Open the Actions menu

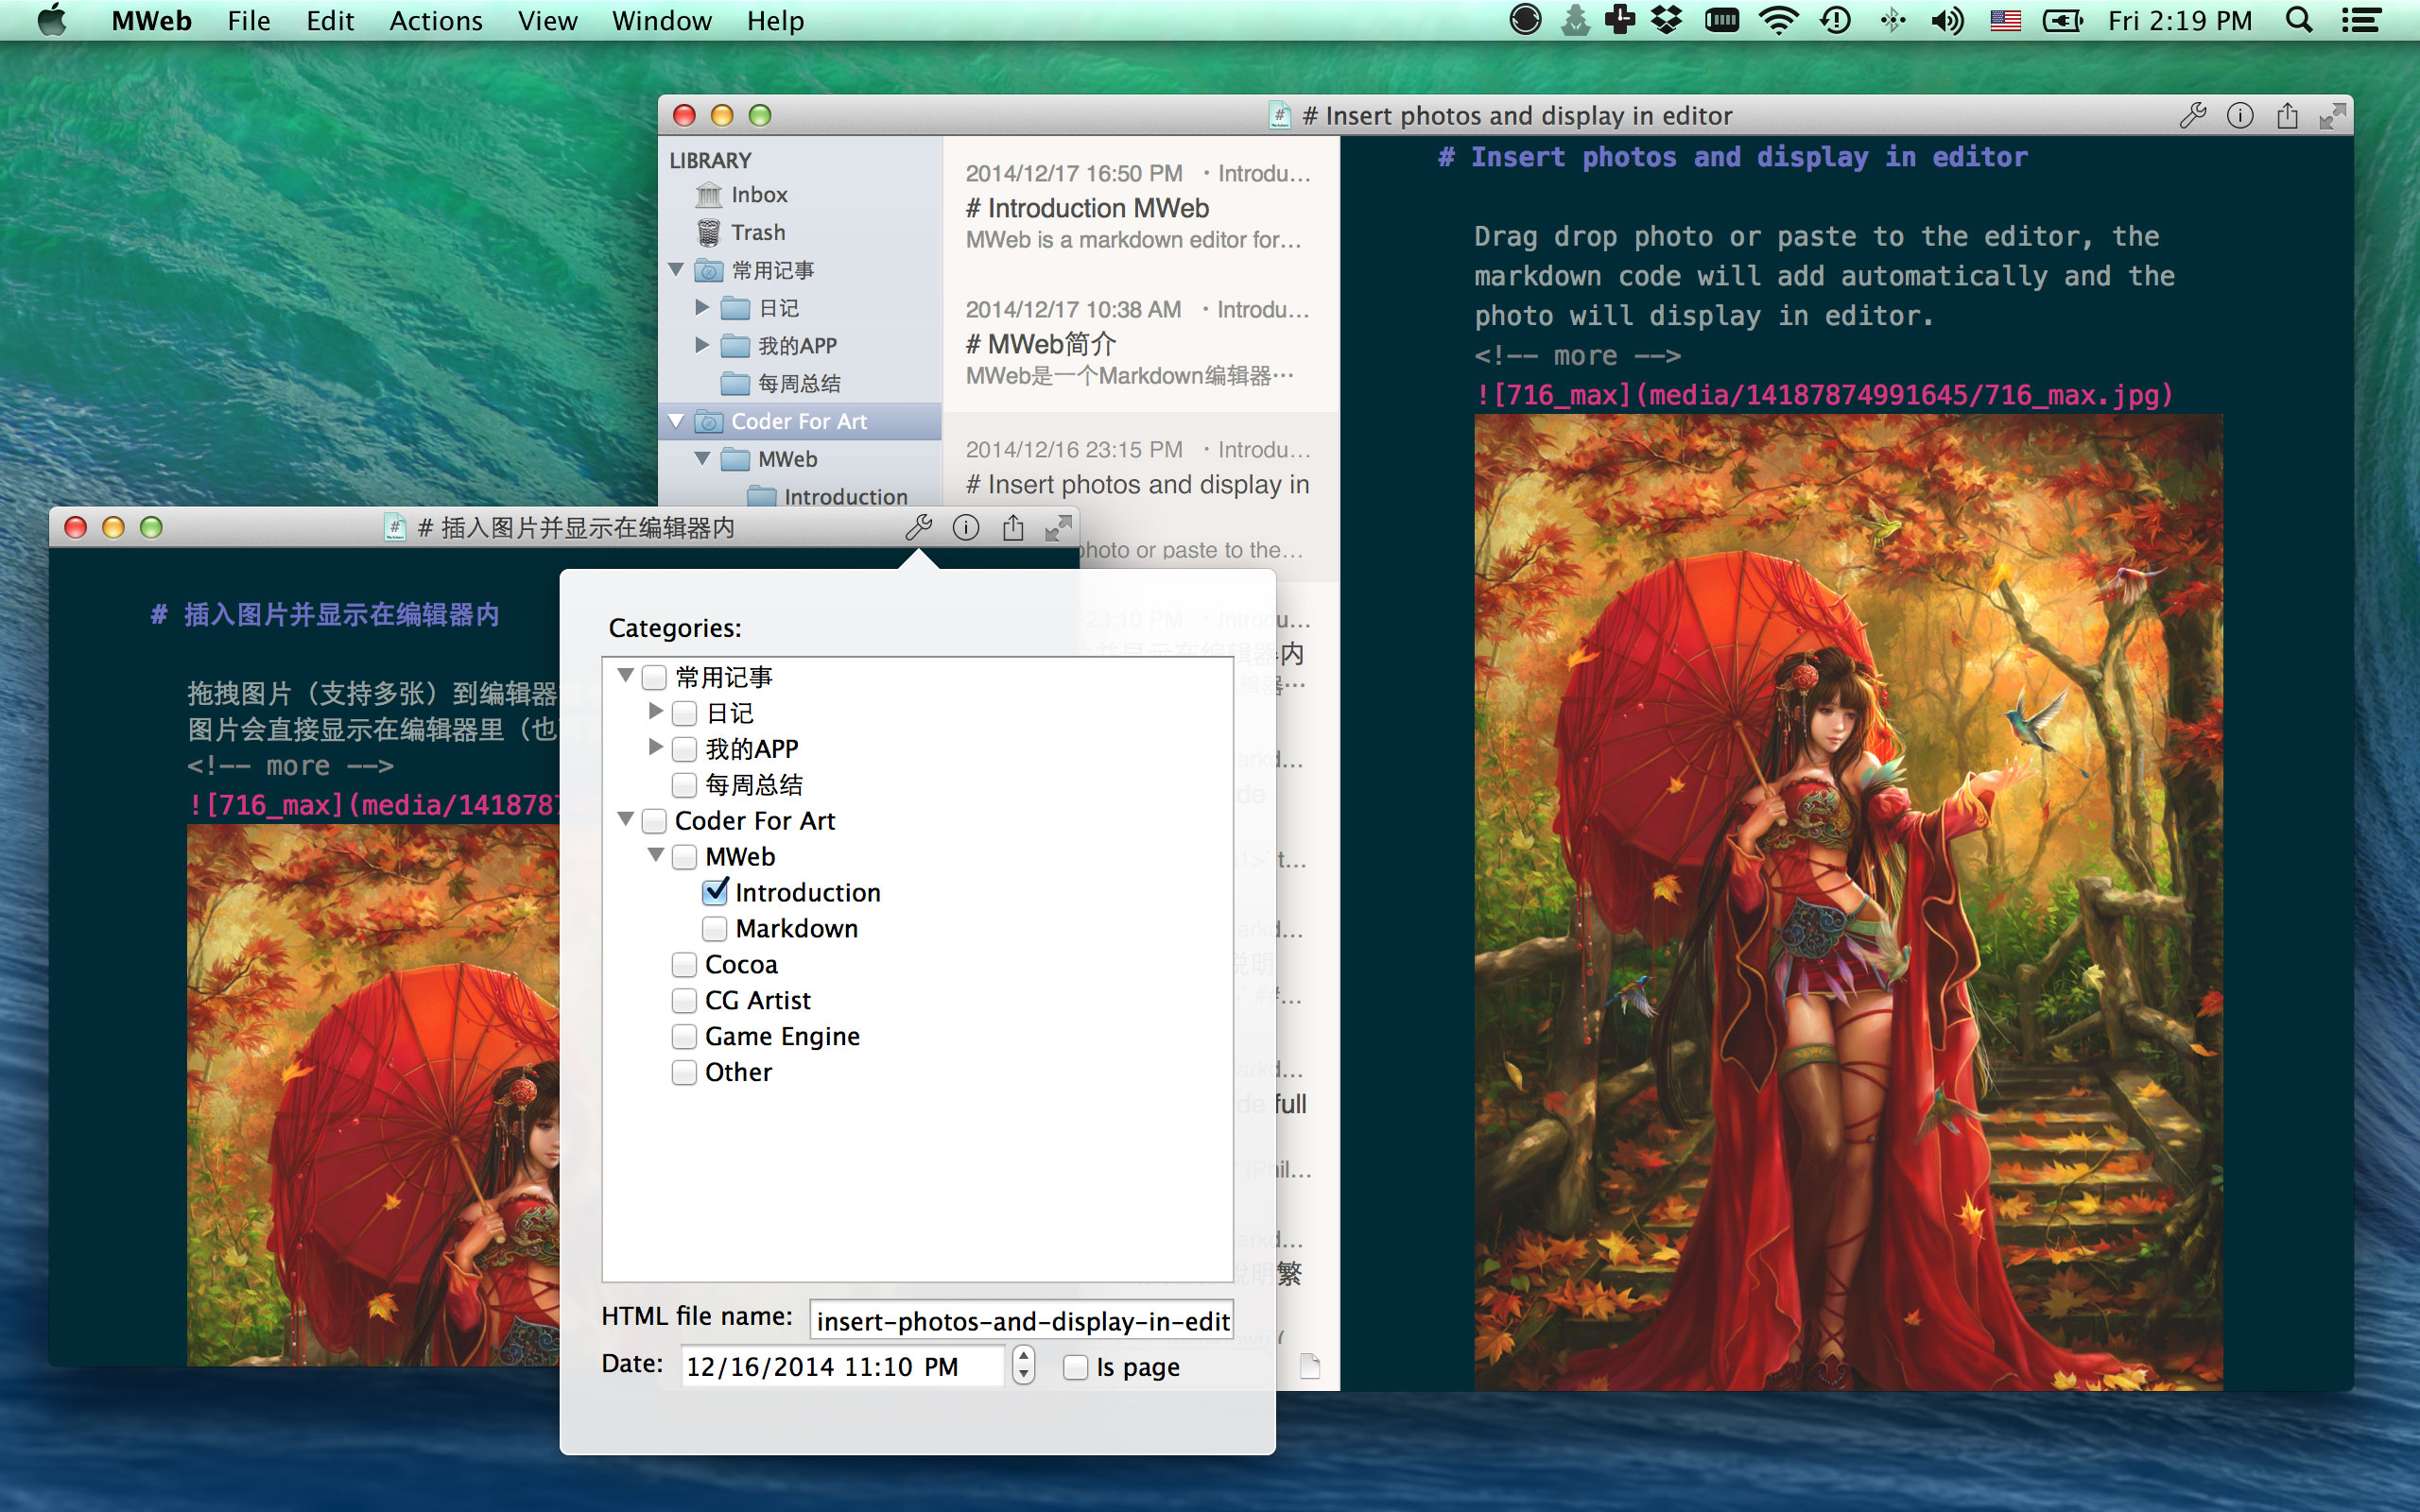[435, 20]
